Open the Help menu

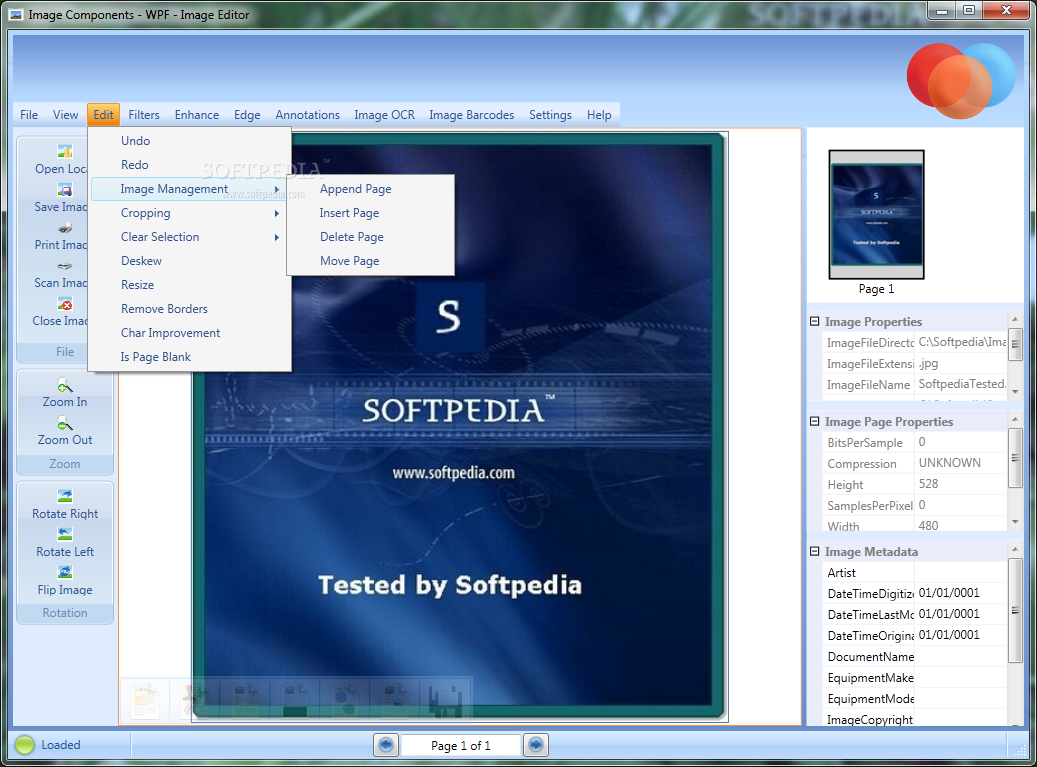coord(599,114)
